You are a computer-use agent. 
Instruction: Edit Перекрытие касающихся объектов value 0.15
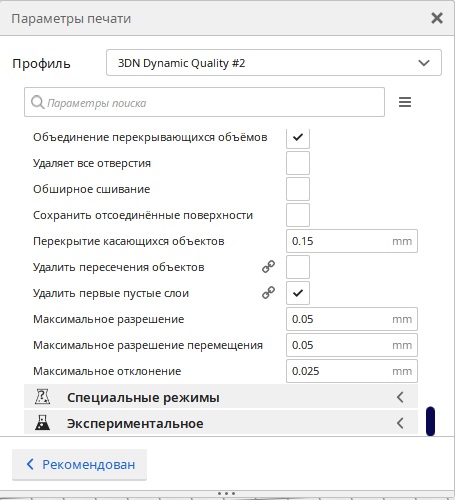click(x=352, y=241)
